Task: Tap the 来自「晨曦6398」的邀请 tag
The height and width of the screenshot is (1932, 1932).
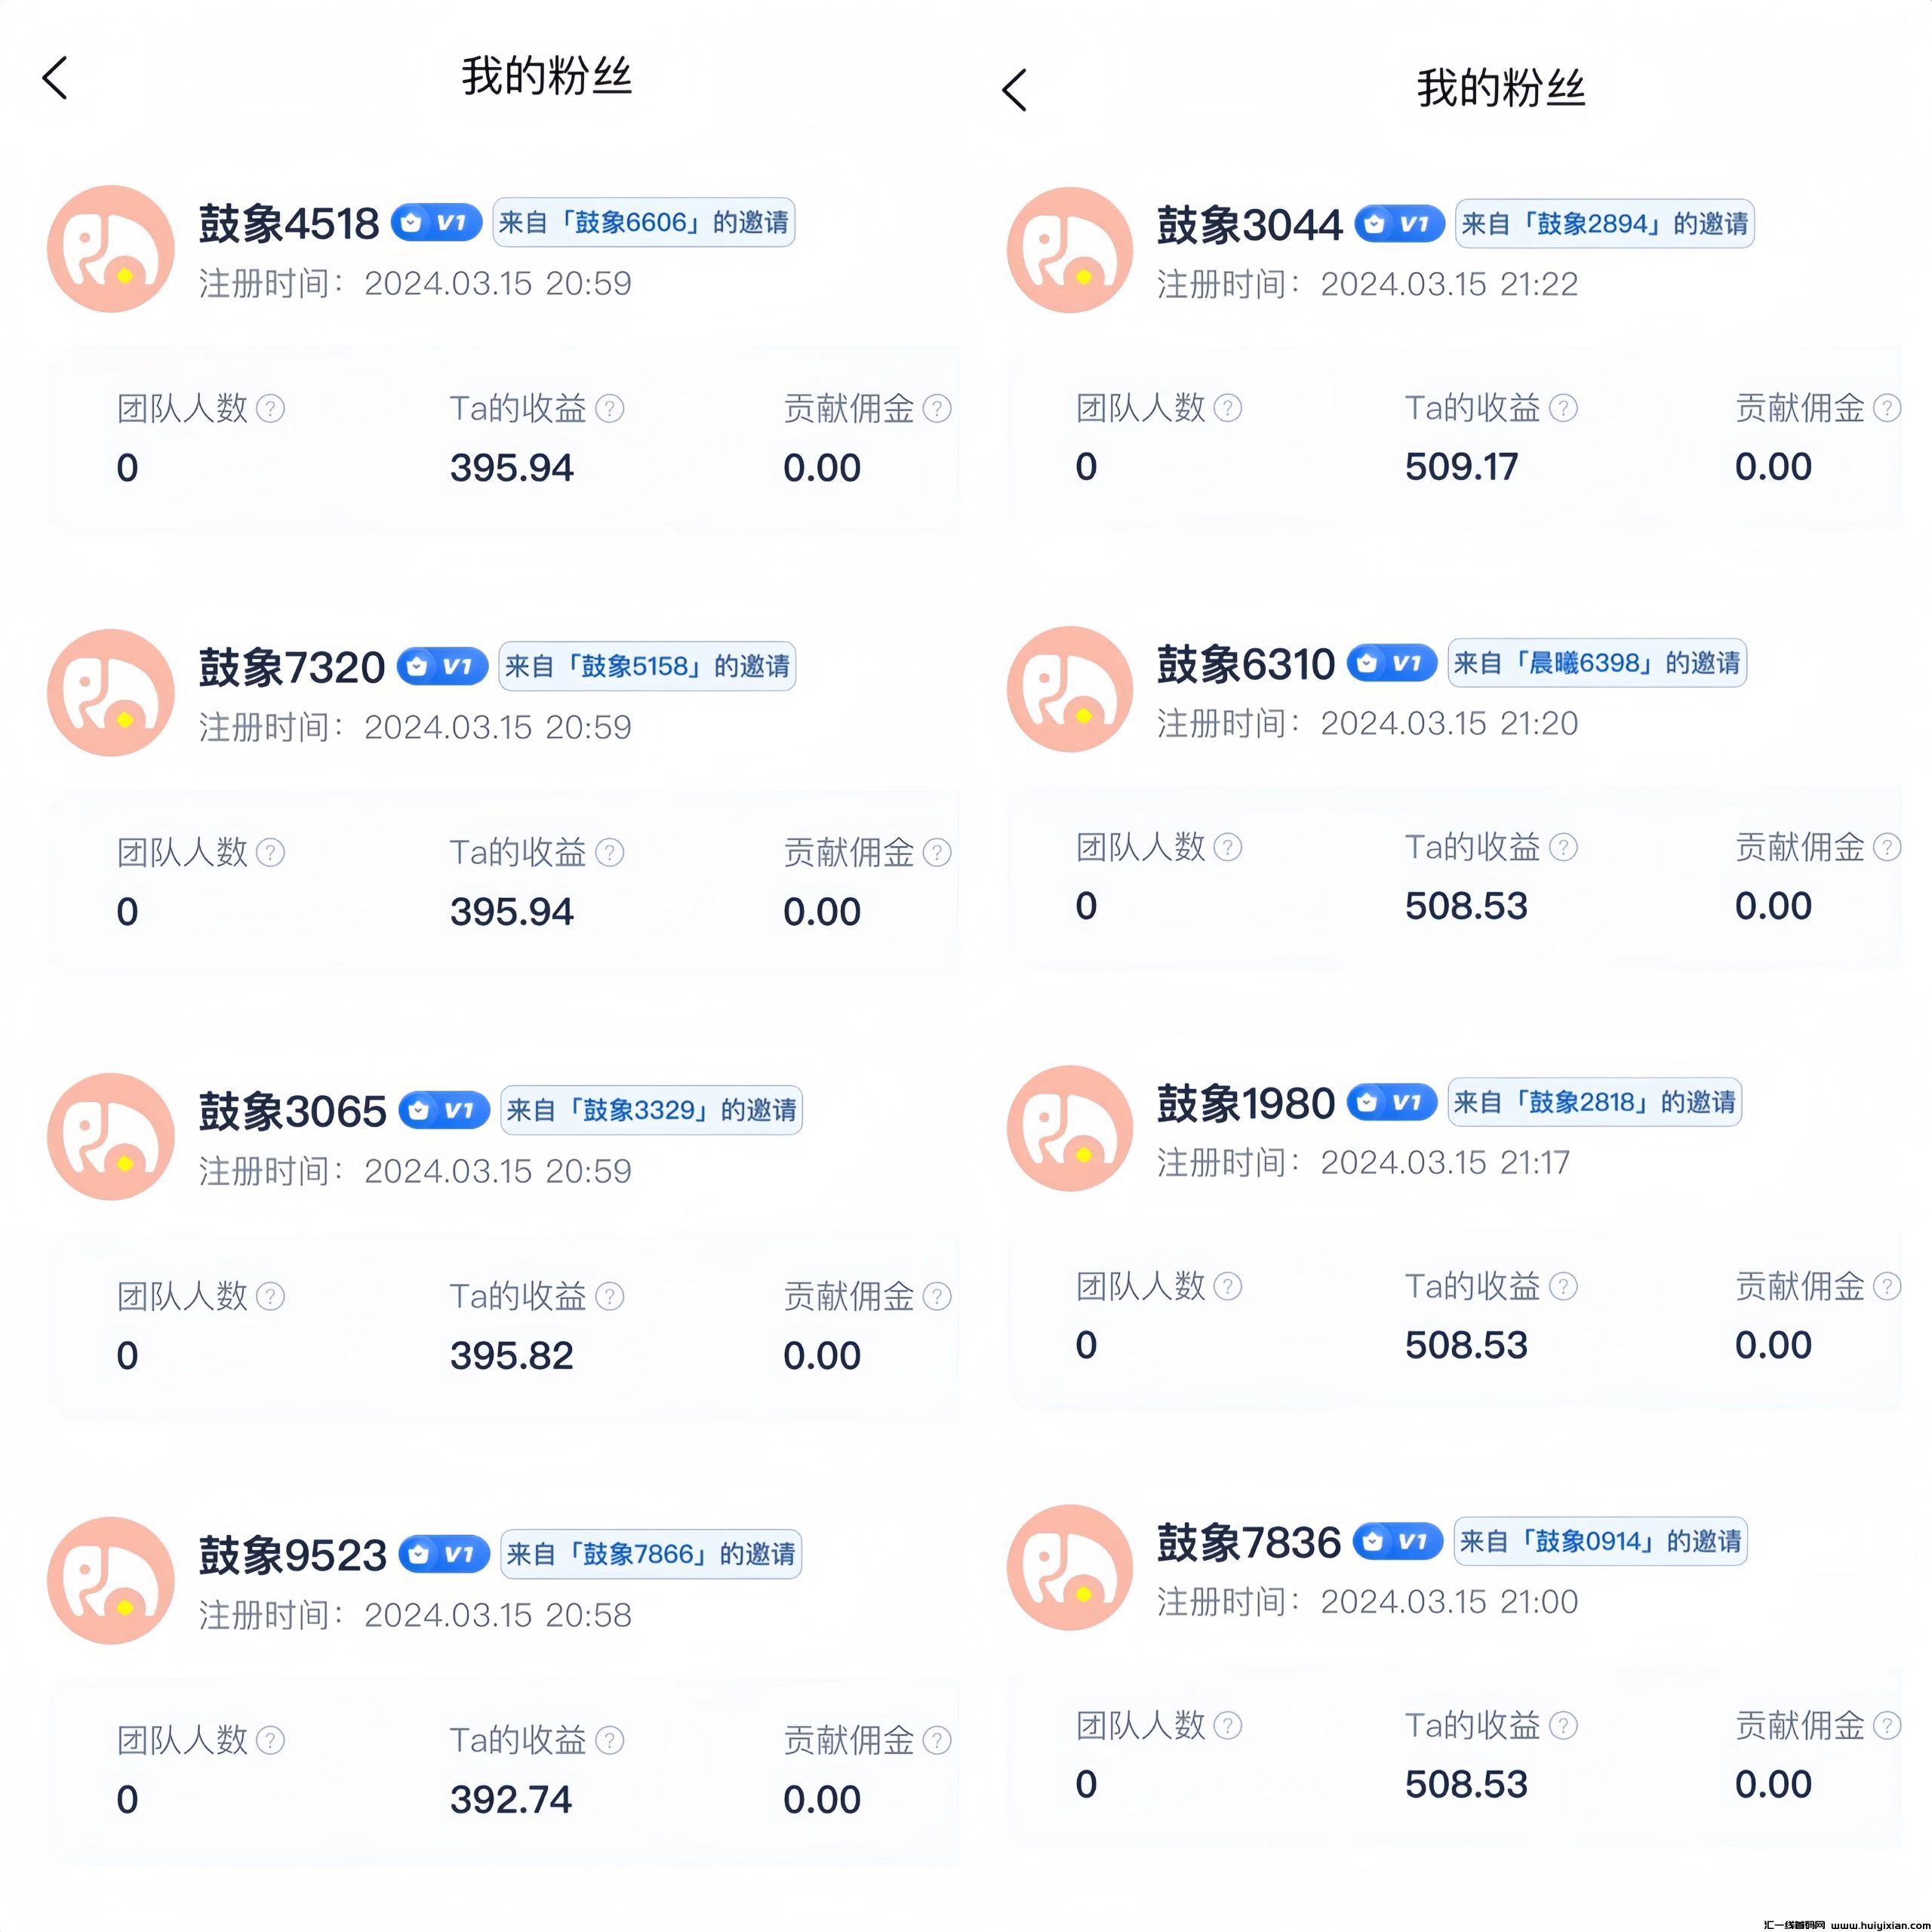Action: pyautogui.click(x=1596, y=662)
